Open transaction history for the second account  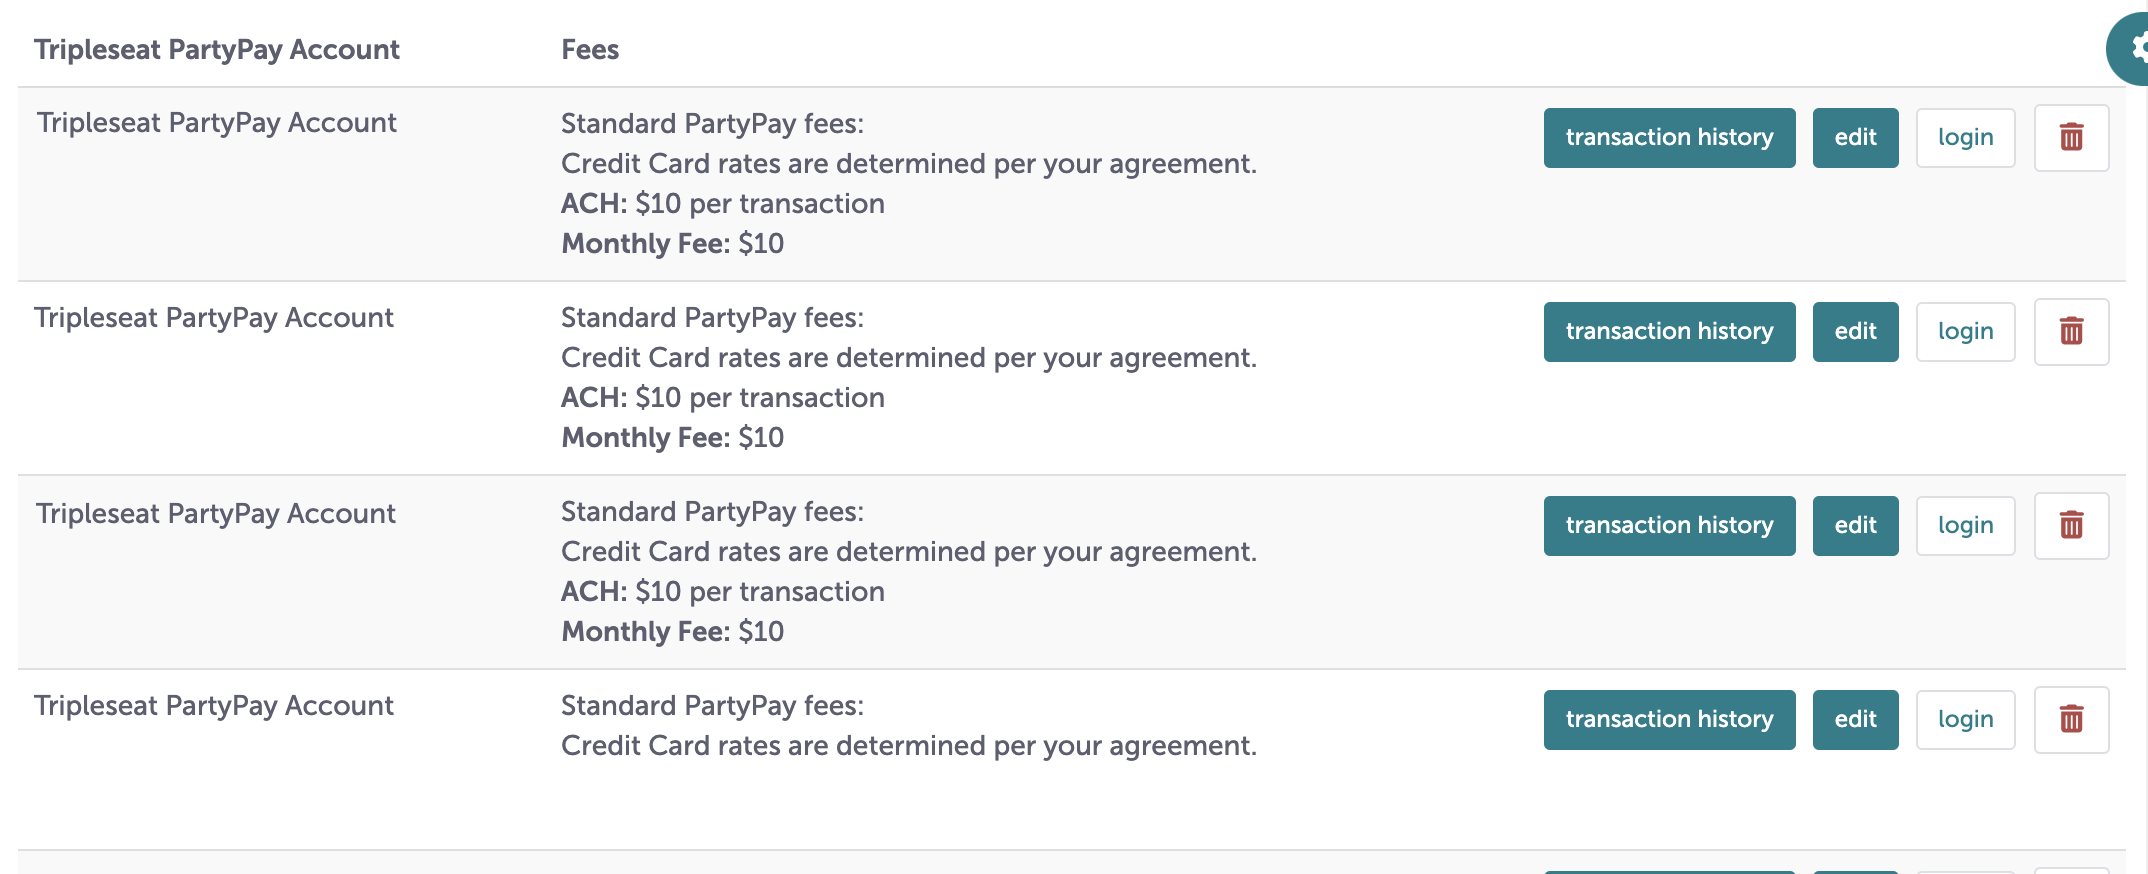1669,331
